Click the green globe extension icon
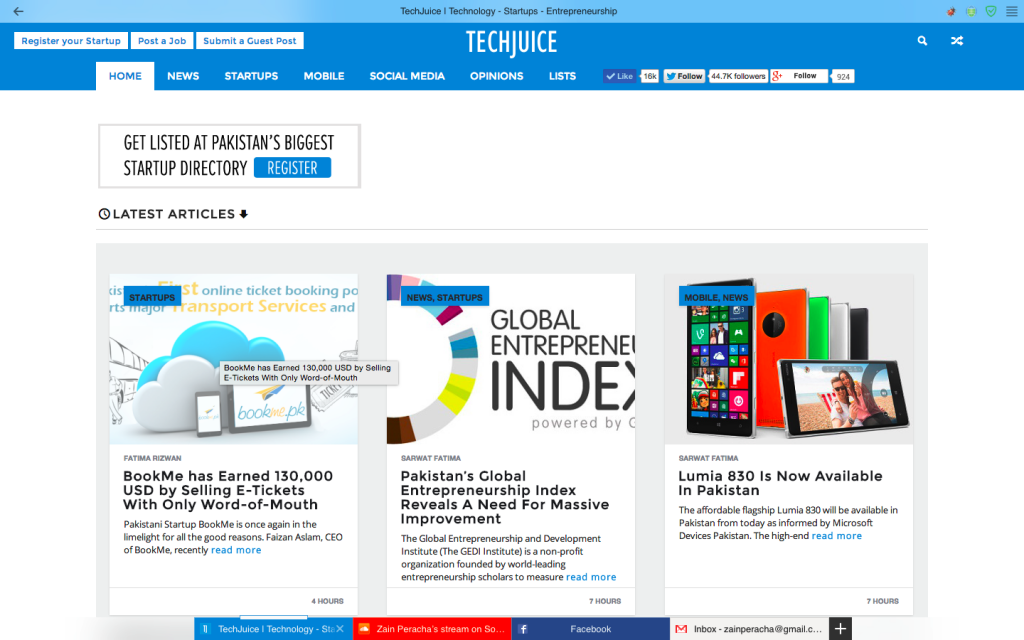The height and width of the screenshot is (640, 1024). 969,10
